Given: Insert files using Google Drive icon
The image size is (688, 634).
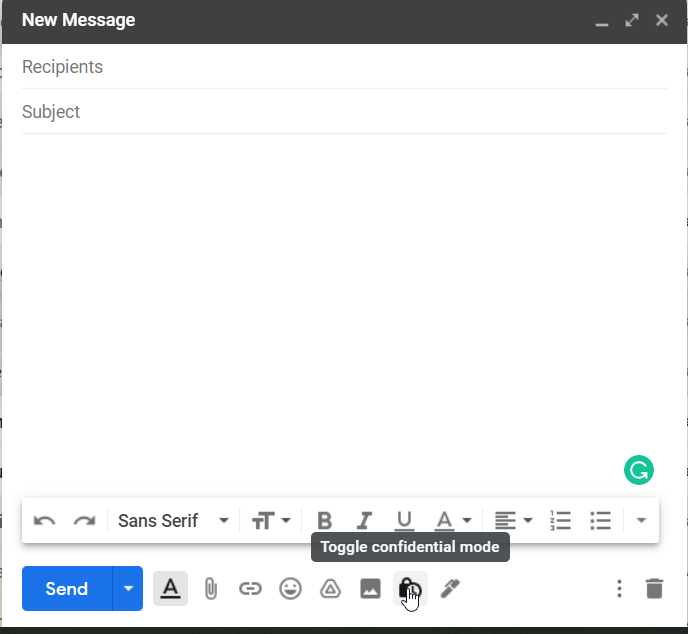Looking at the screenshot, I should (330, 588).
